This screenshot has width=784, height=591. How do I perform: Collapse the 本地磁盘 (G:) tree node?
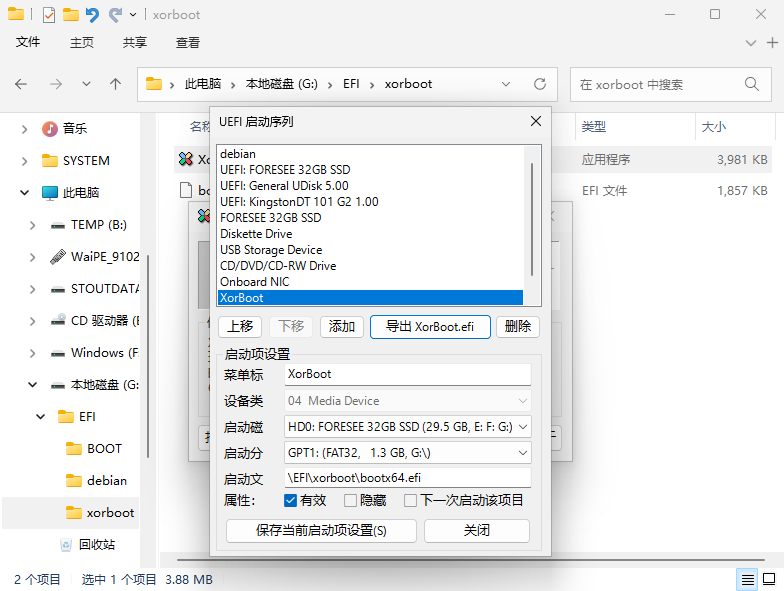pos(32,384)
